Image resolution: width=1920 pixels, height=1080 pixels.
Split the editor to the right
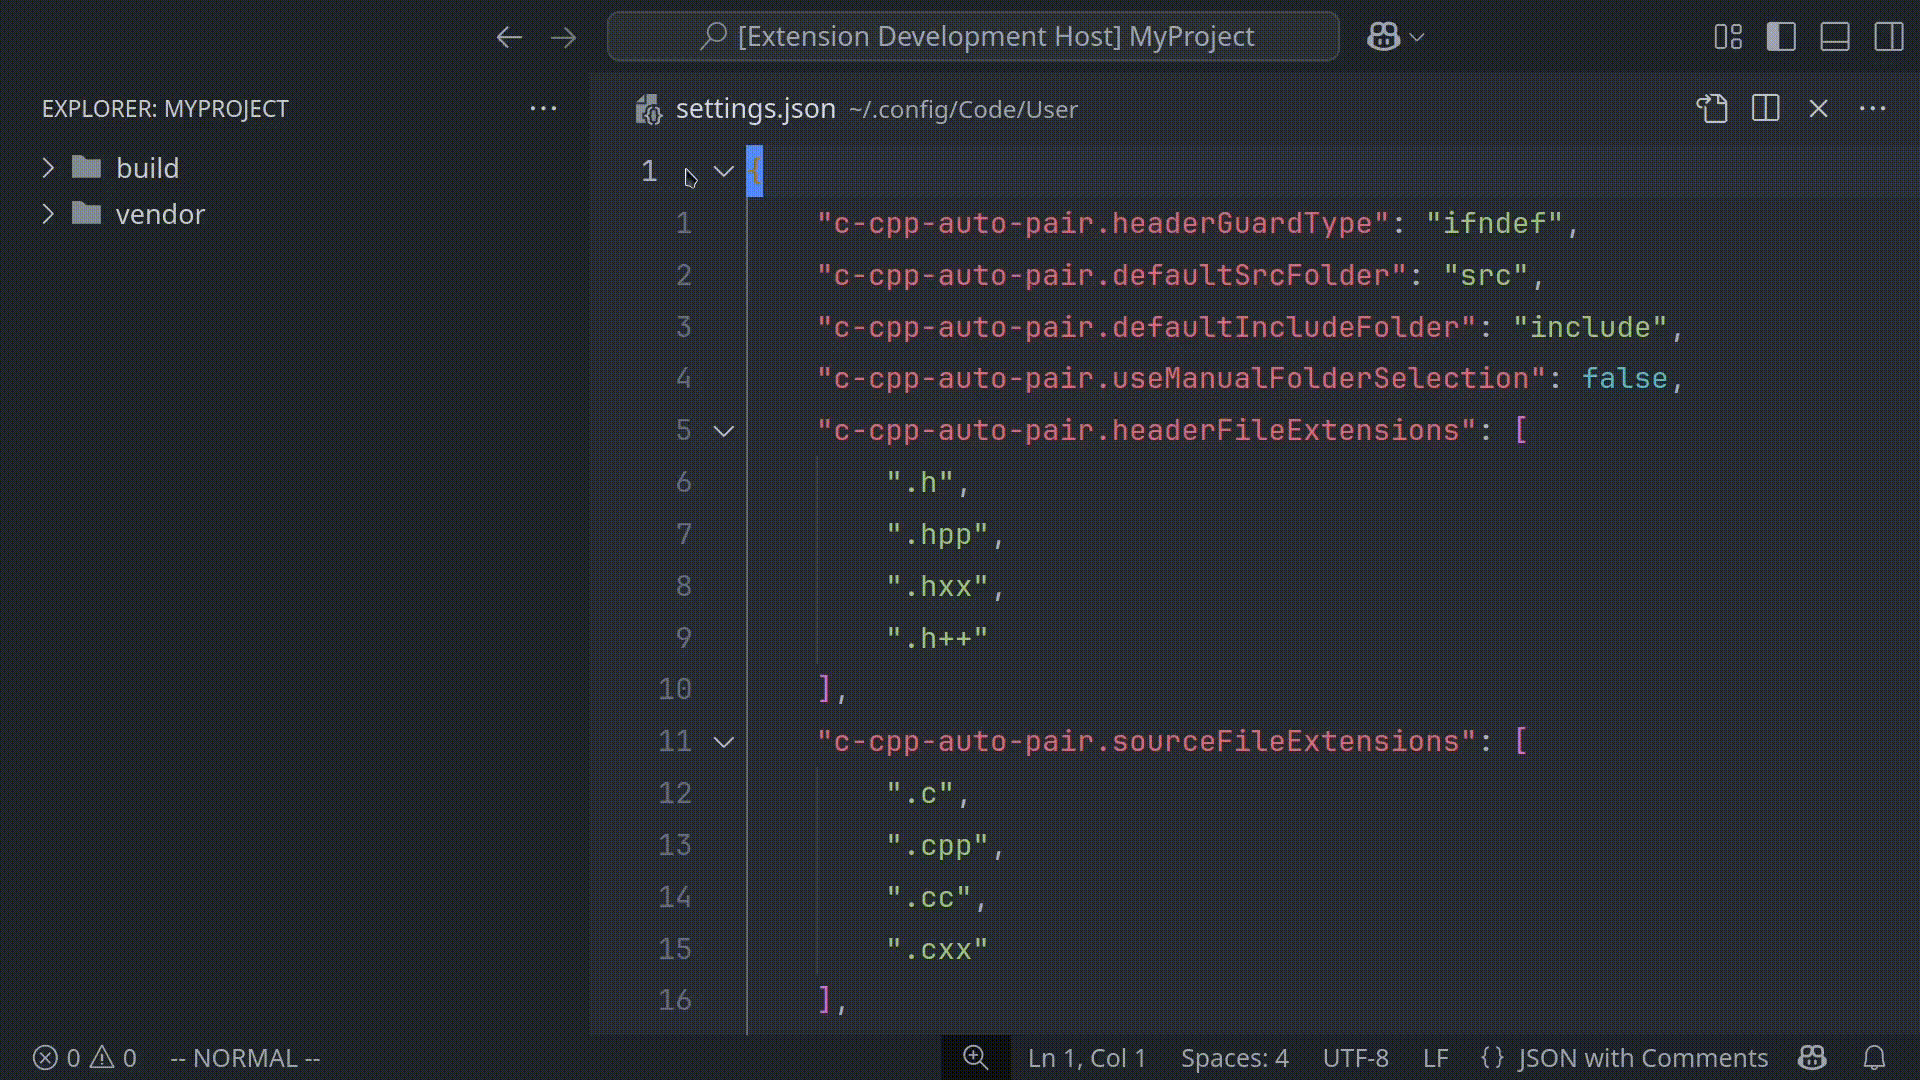click(x=1766, y=108)
